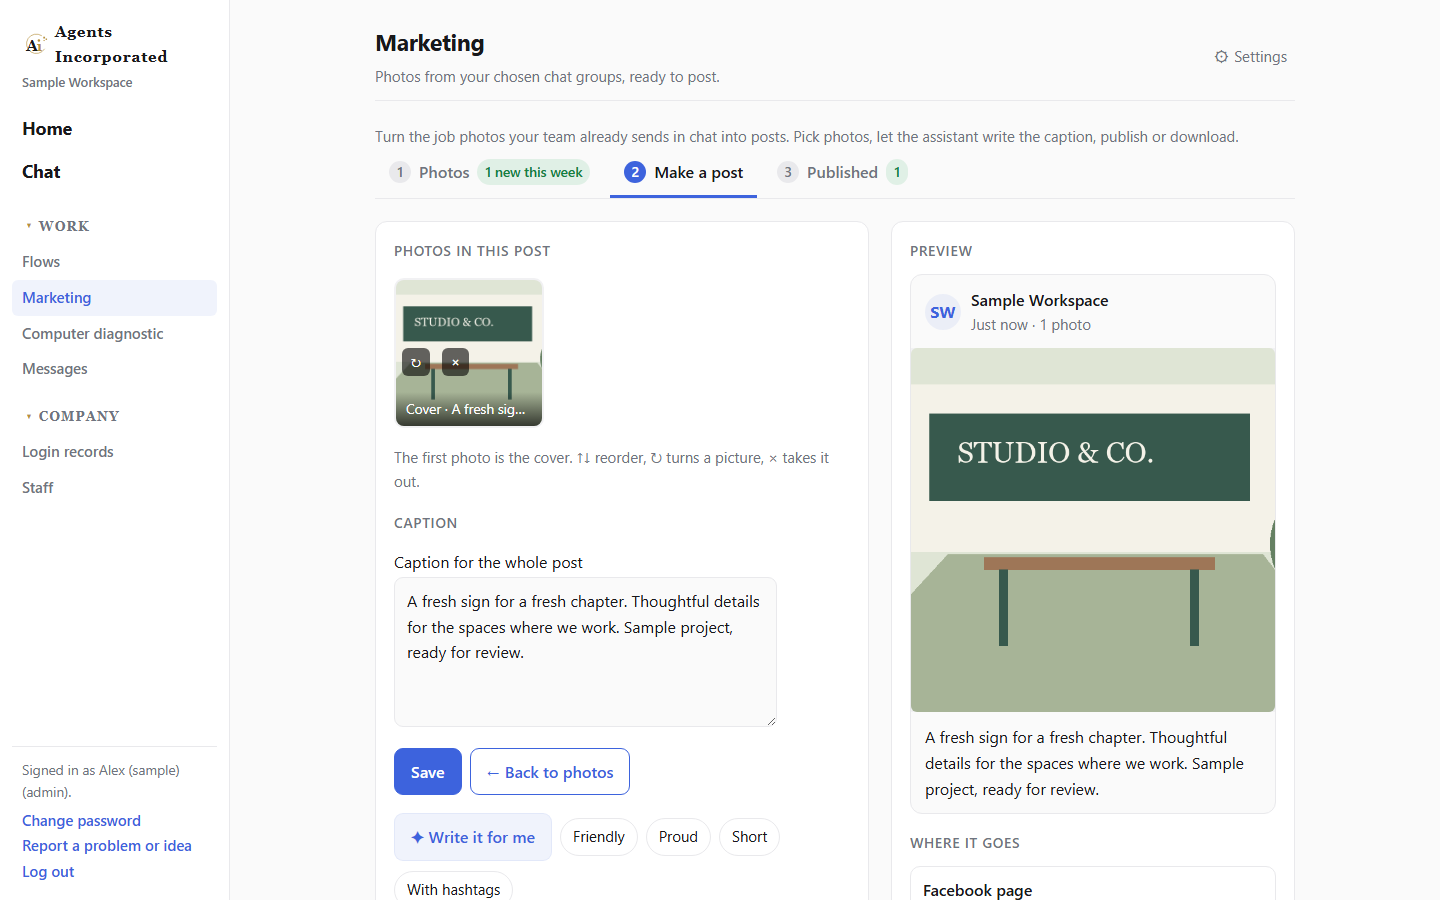Select Marketing in the sidebar
1440x900 pixels.
pos(114,298)
